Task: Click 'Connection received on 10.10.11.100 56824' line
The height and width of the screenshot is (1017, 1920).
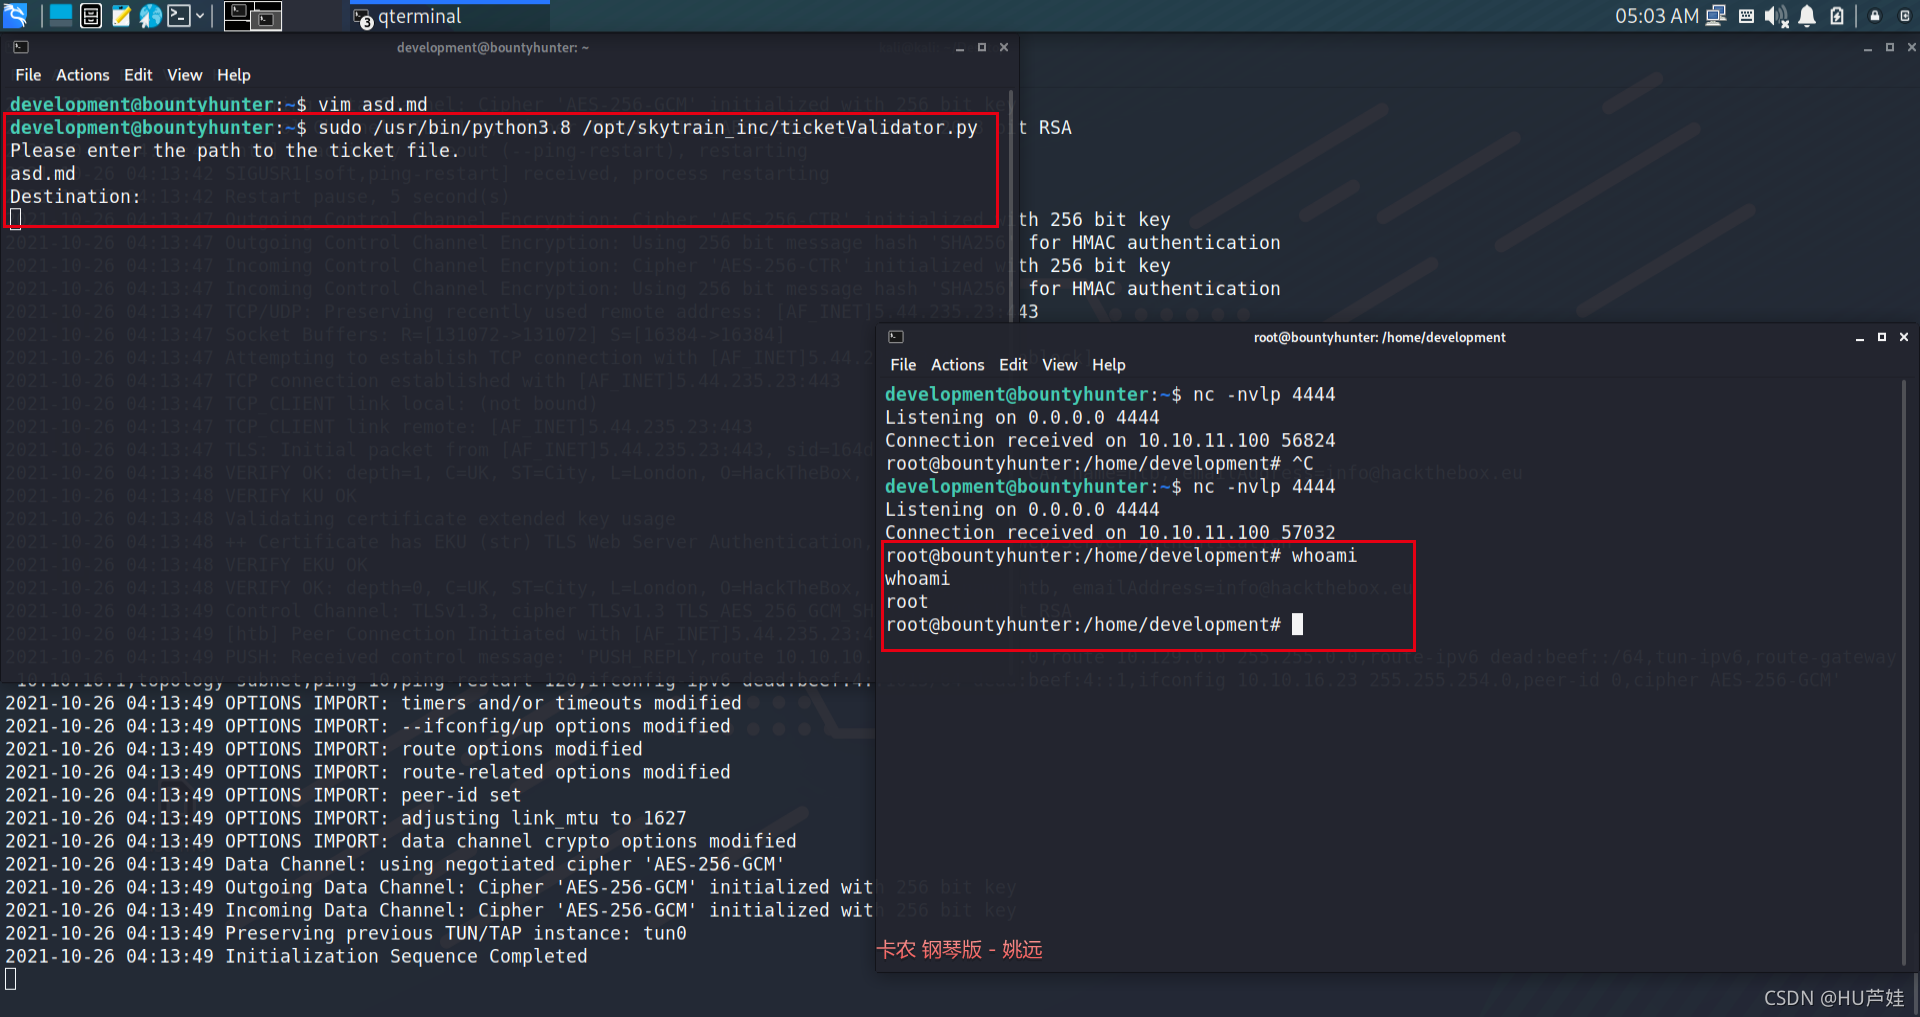Action: tap(1110, 440)
